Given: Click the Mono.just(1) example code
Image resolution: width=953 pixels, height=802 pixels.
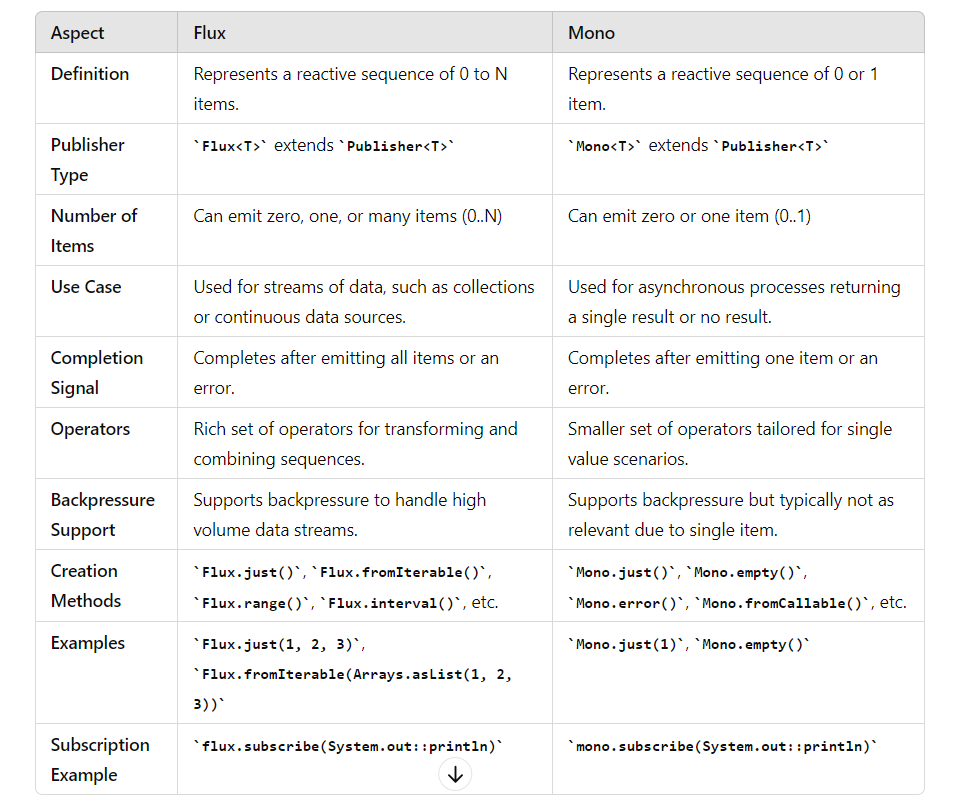Looking at the screenshot, I should (626, 645).
